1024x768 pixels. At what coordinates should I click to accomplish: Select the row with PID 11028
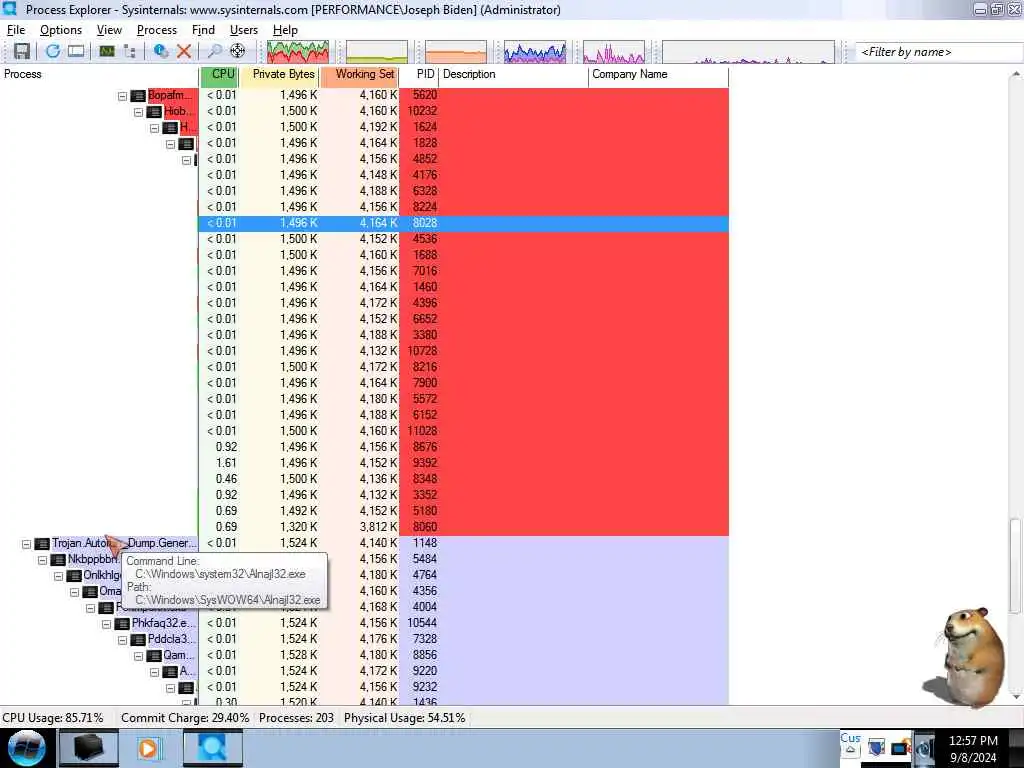[x=464, y=431]
